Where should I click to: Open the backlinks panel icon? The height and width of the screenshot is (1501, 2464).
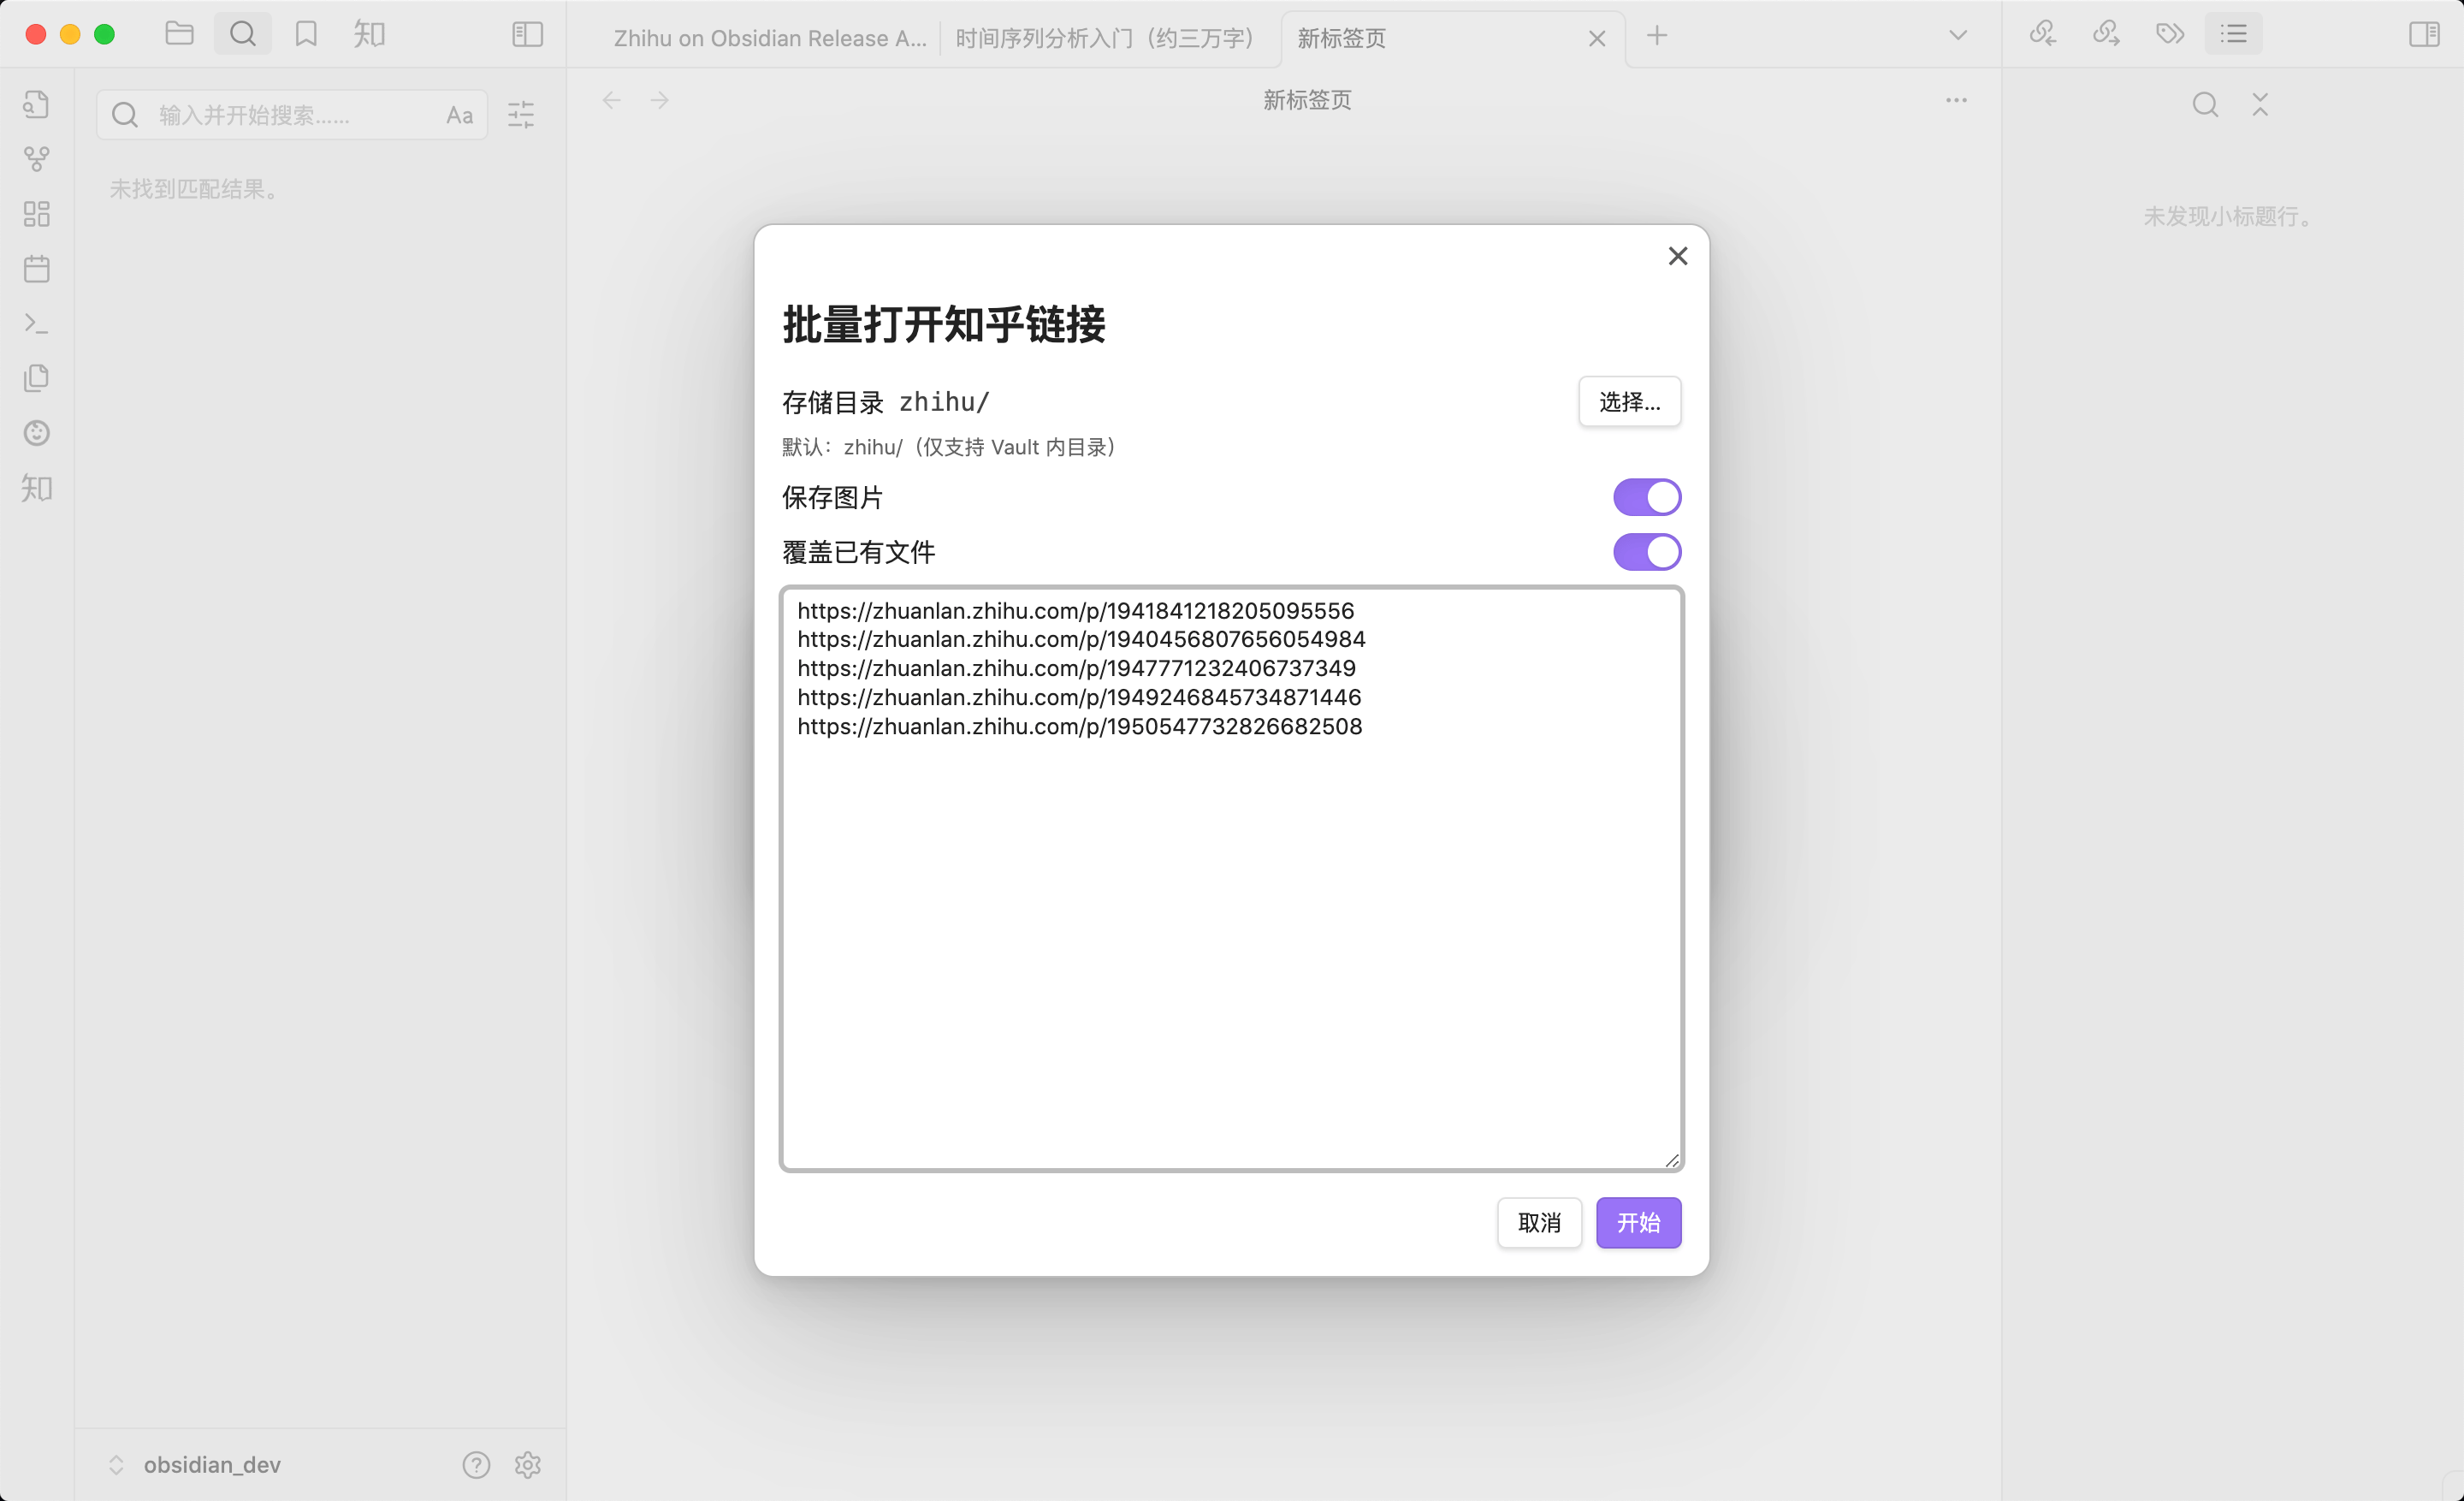2042,33
